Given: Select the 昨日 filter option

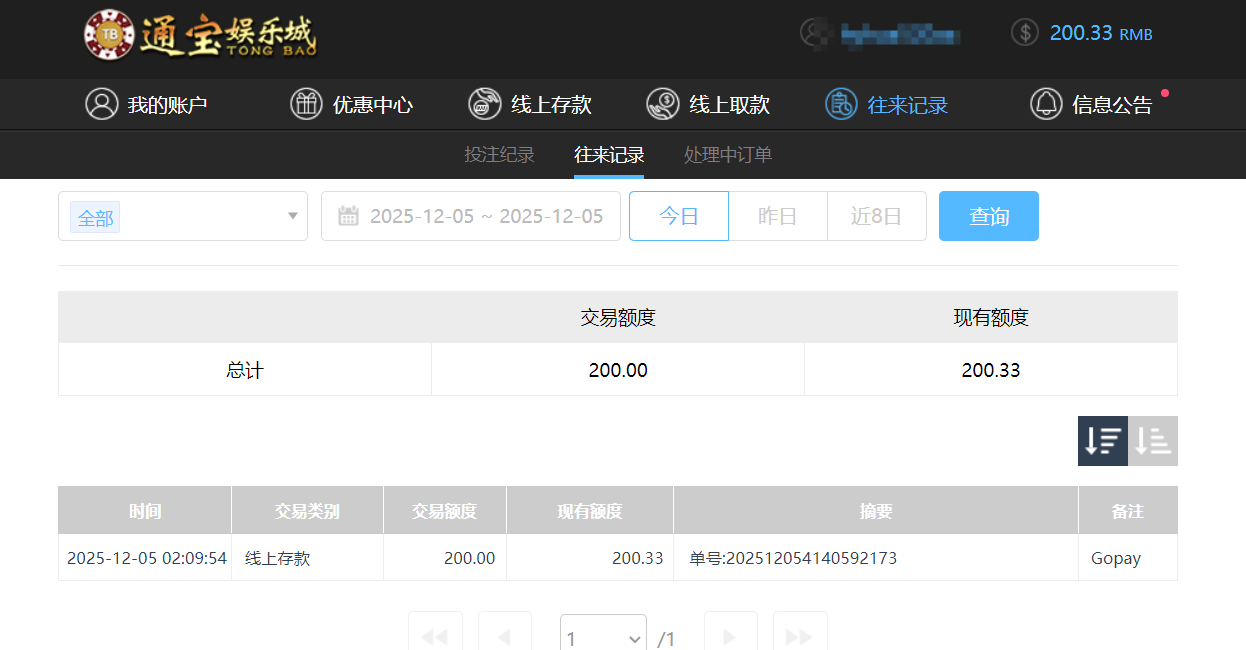Looking at the screenshot, I should [x=777, y=215].
